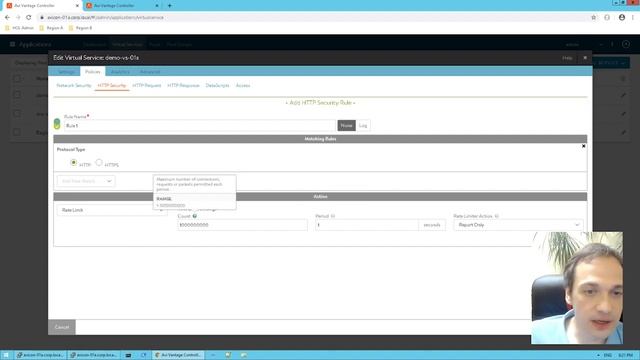Open the Region A bookmark folder

click(51, 28)
